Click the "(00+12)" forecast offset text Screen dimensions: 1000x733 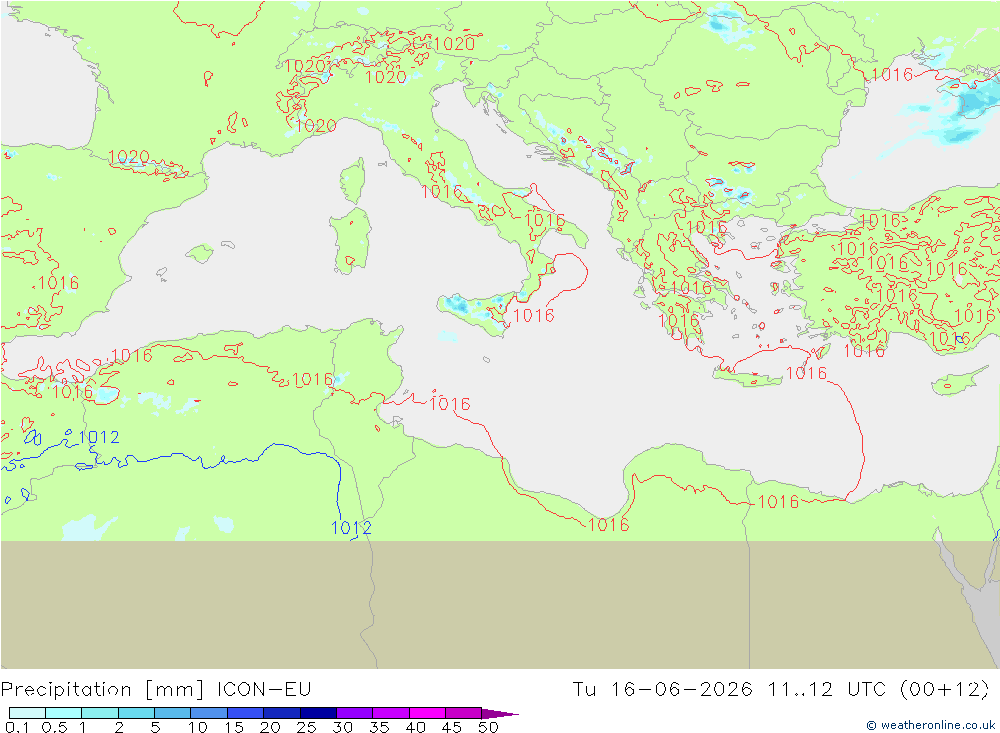point(944,690)
